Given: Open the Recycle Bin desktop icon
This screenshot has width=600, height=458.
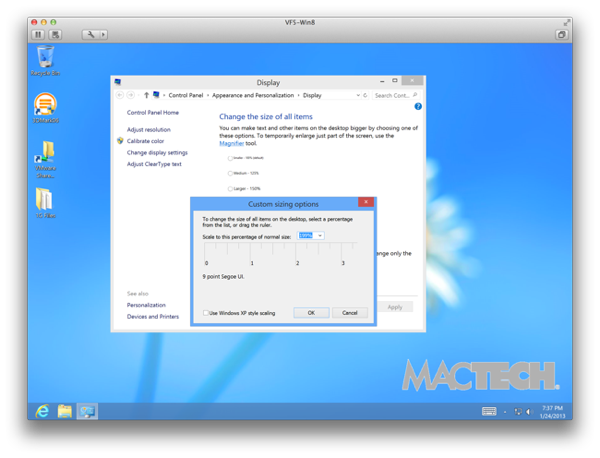Looking at the screenshot, I should [45, 60].
